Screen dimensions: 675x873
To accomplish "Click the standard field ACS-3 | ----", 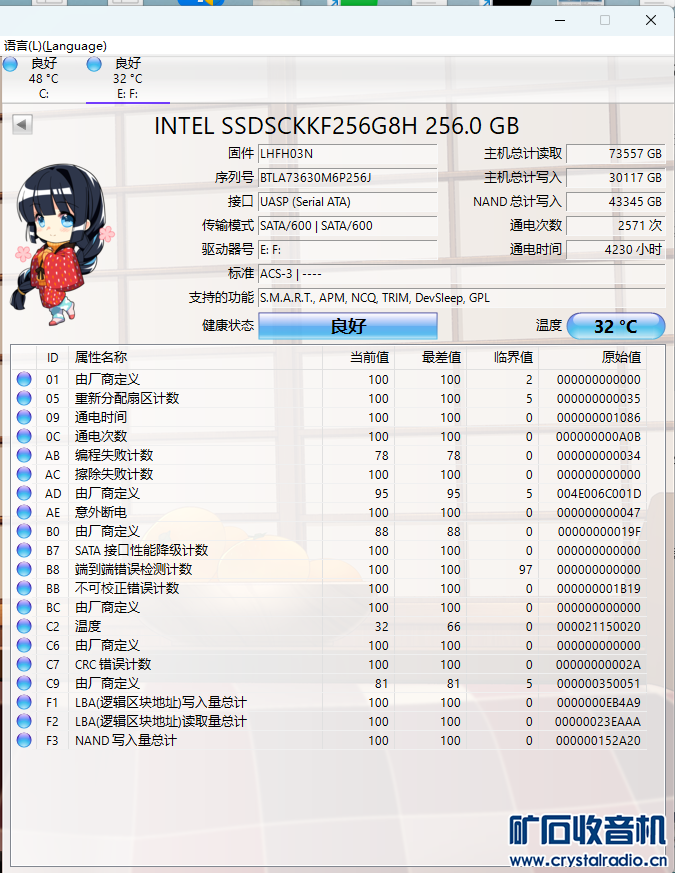I will (x=462, y=274).
